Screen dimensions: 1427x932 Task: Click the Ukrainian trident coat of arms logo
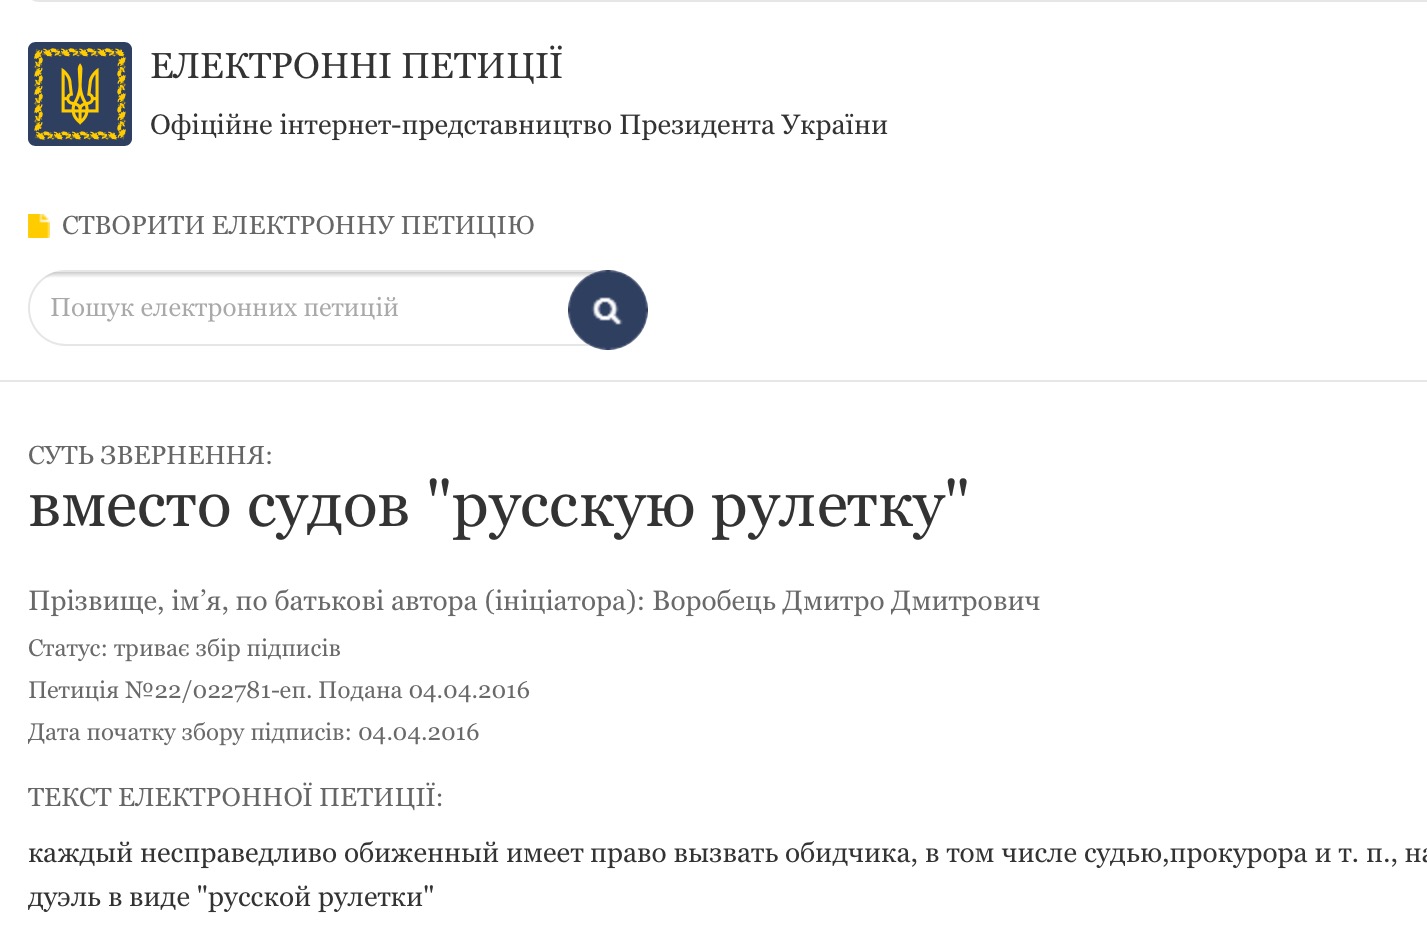[x=80, y=94]
